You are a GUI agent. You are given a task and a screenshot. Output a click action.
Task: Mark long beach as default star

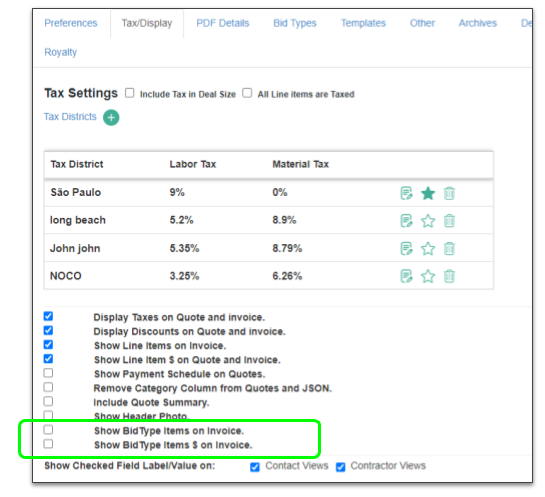(428, 221)
